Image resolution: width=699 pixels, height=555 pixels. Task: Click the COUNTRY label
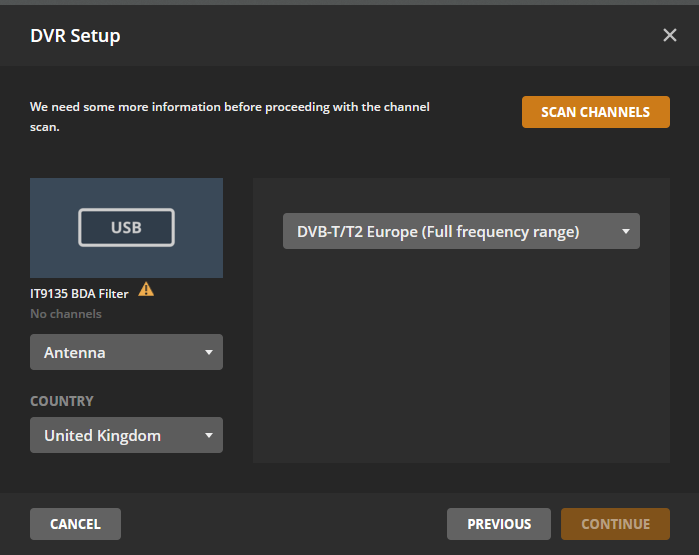click(x=62, y=401)
